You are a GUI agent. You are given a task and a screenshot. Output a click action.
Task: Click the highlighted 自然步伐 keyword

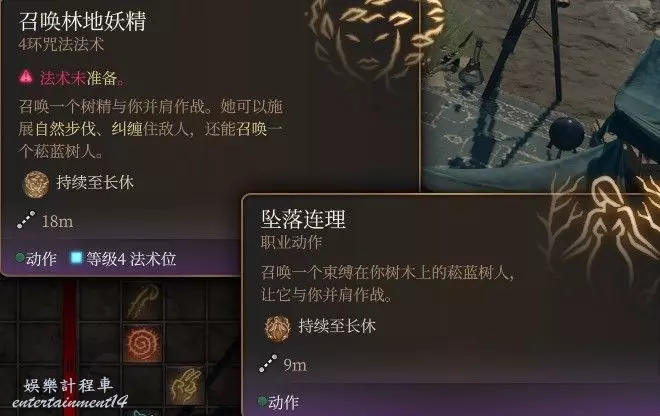point(65,129)
